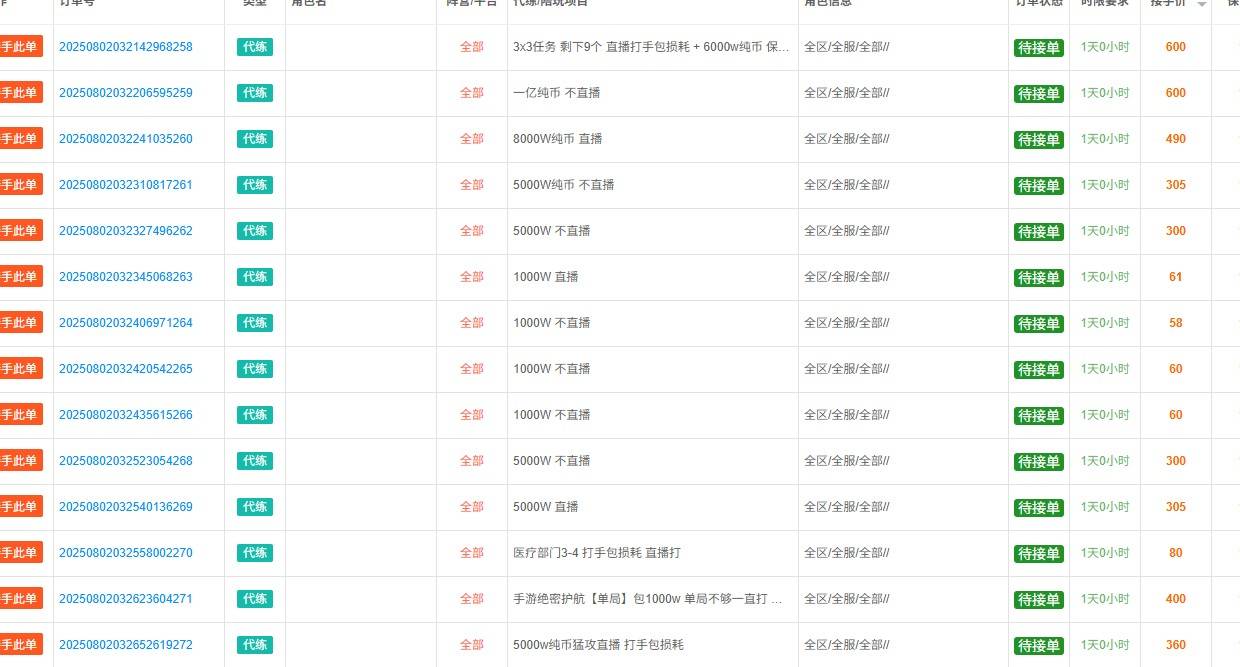Accept the order for 8000W纯币 直播
1240x667 pixels.
pos(20,139)
